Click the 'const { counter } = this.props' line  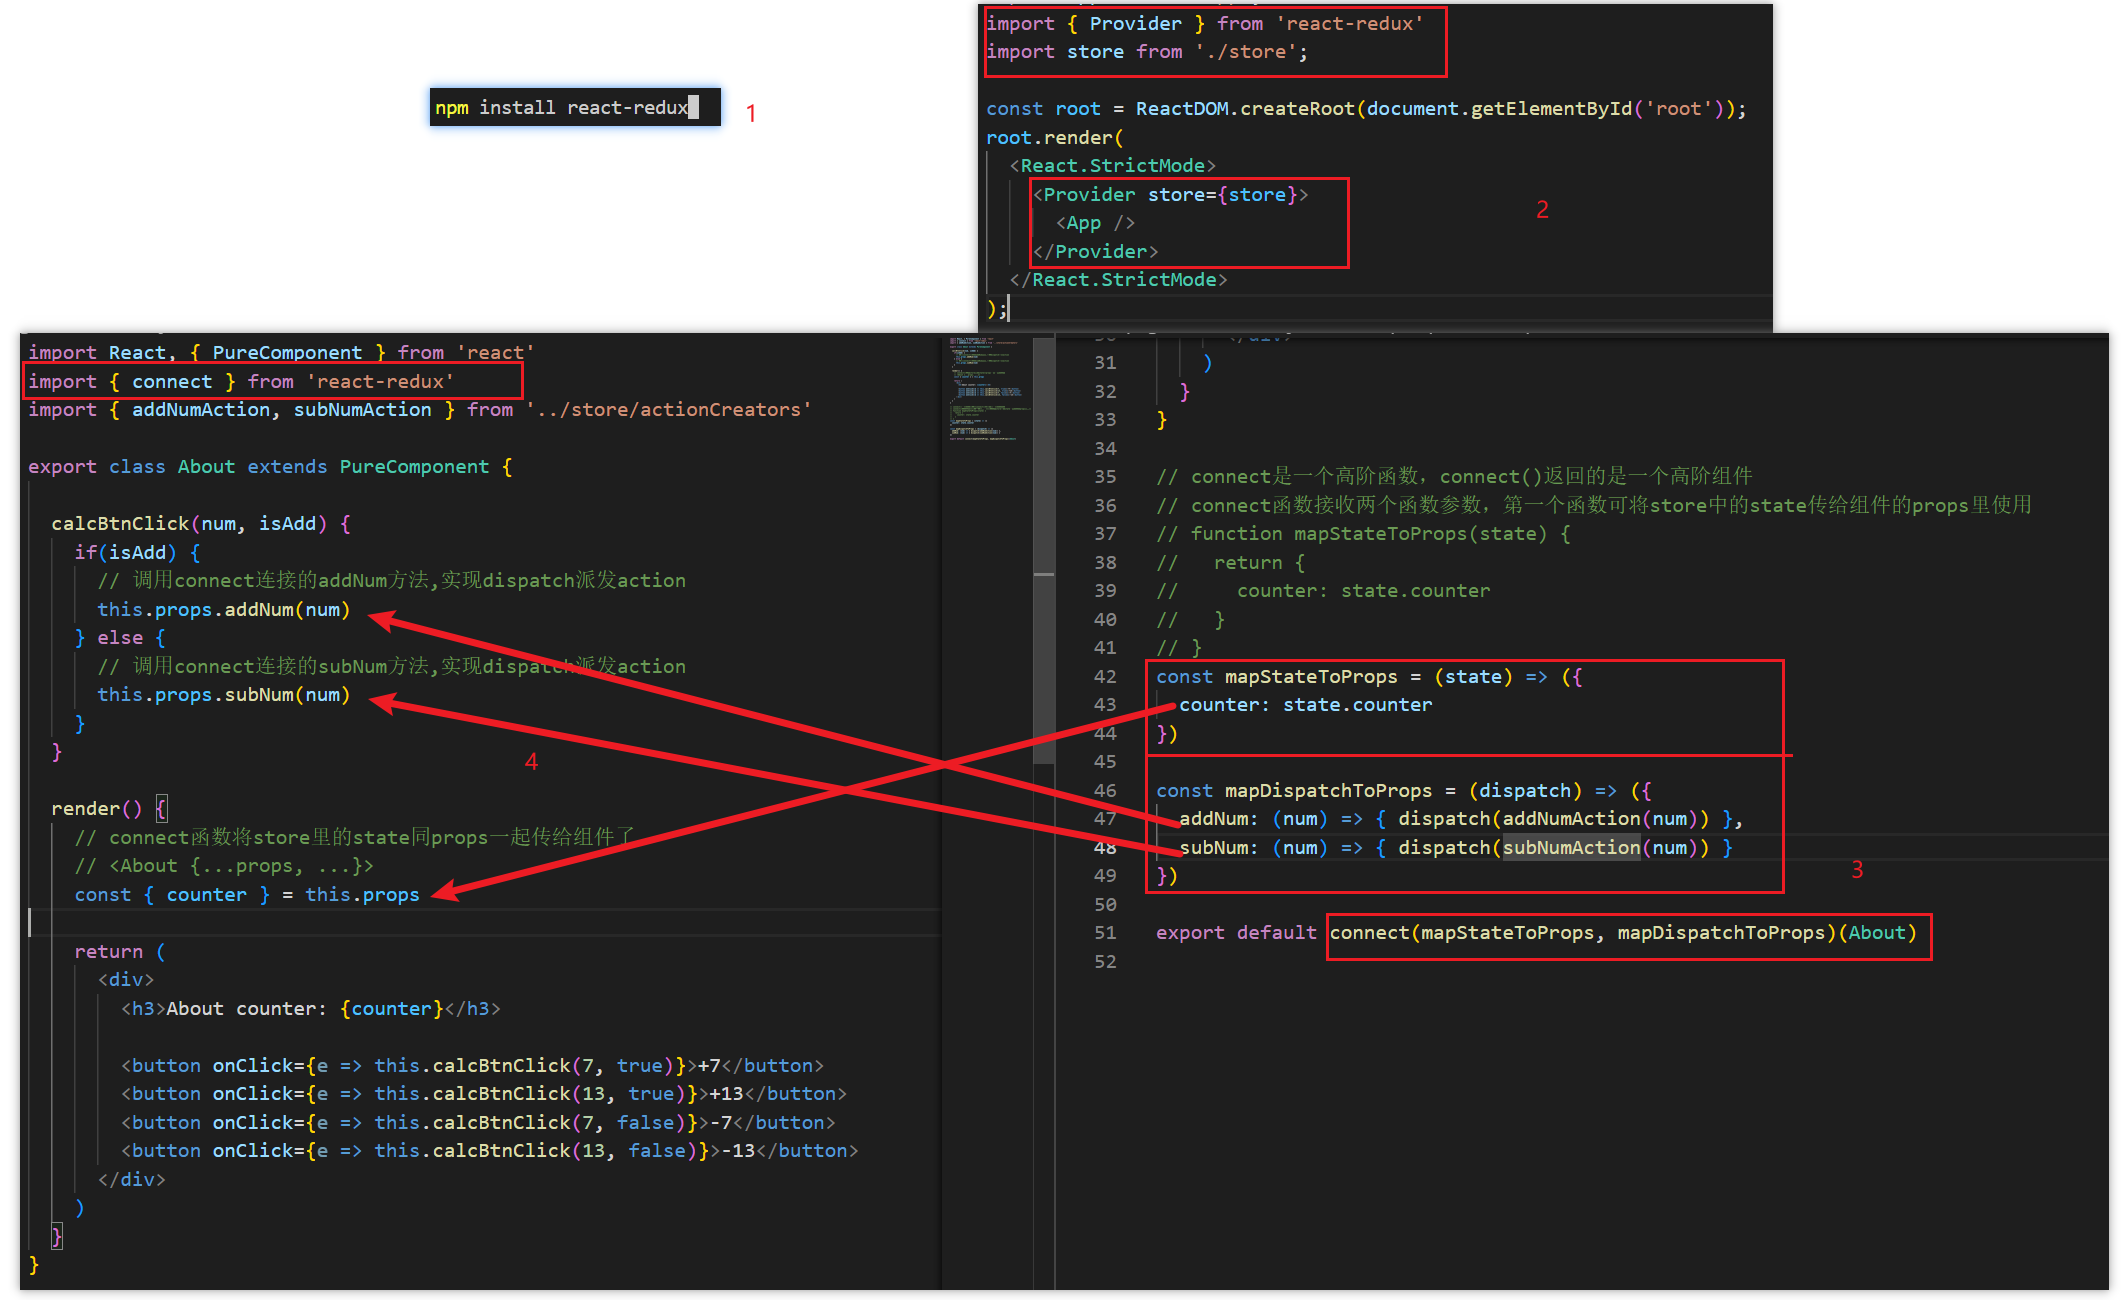[x=247, y=894]
